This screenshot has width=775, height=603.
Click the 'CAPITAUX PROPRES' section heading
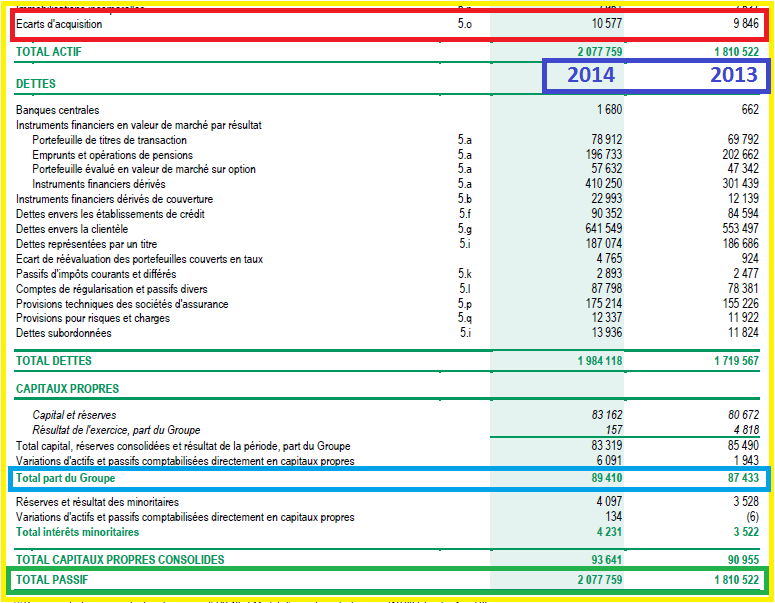[67, 388]
